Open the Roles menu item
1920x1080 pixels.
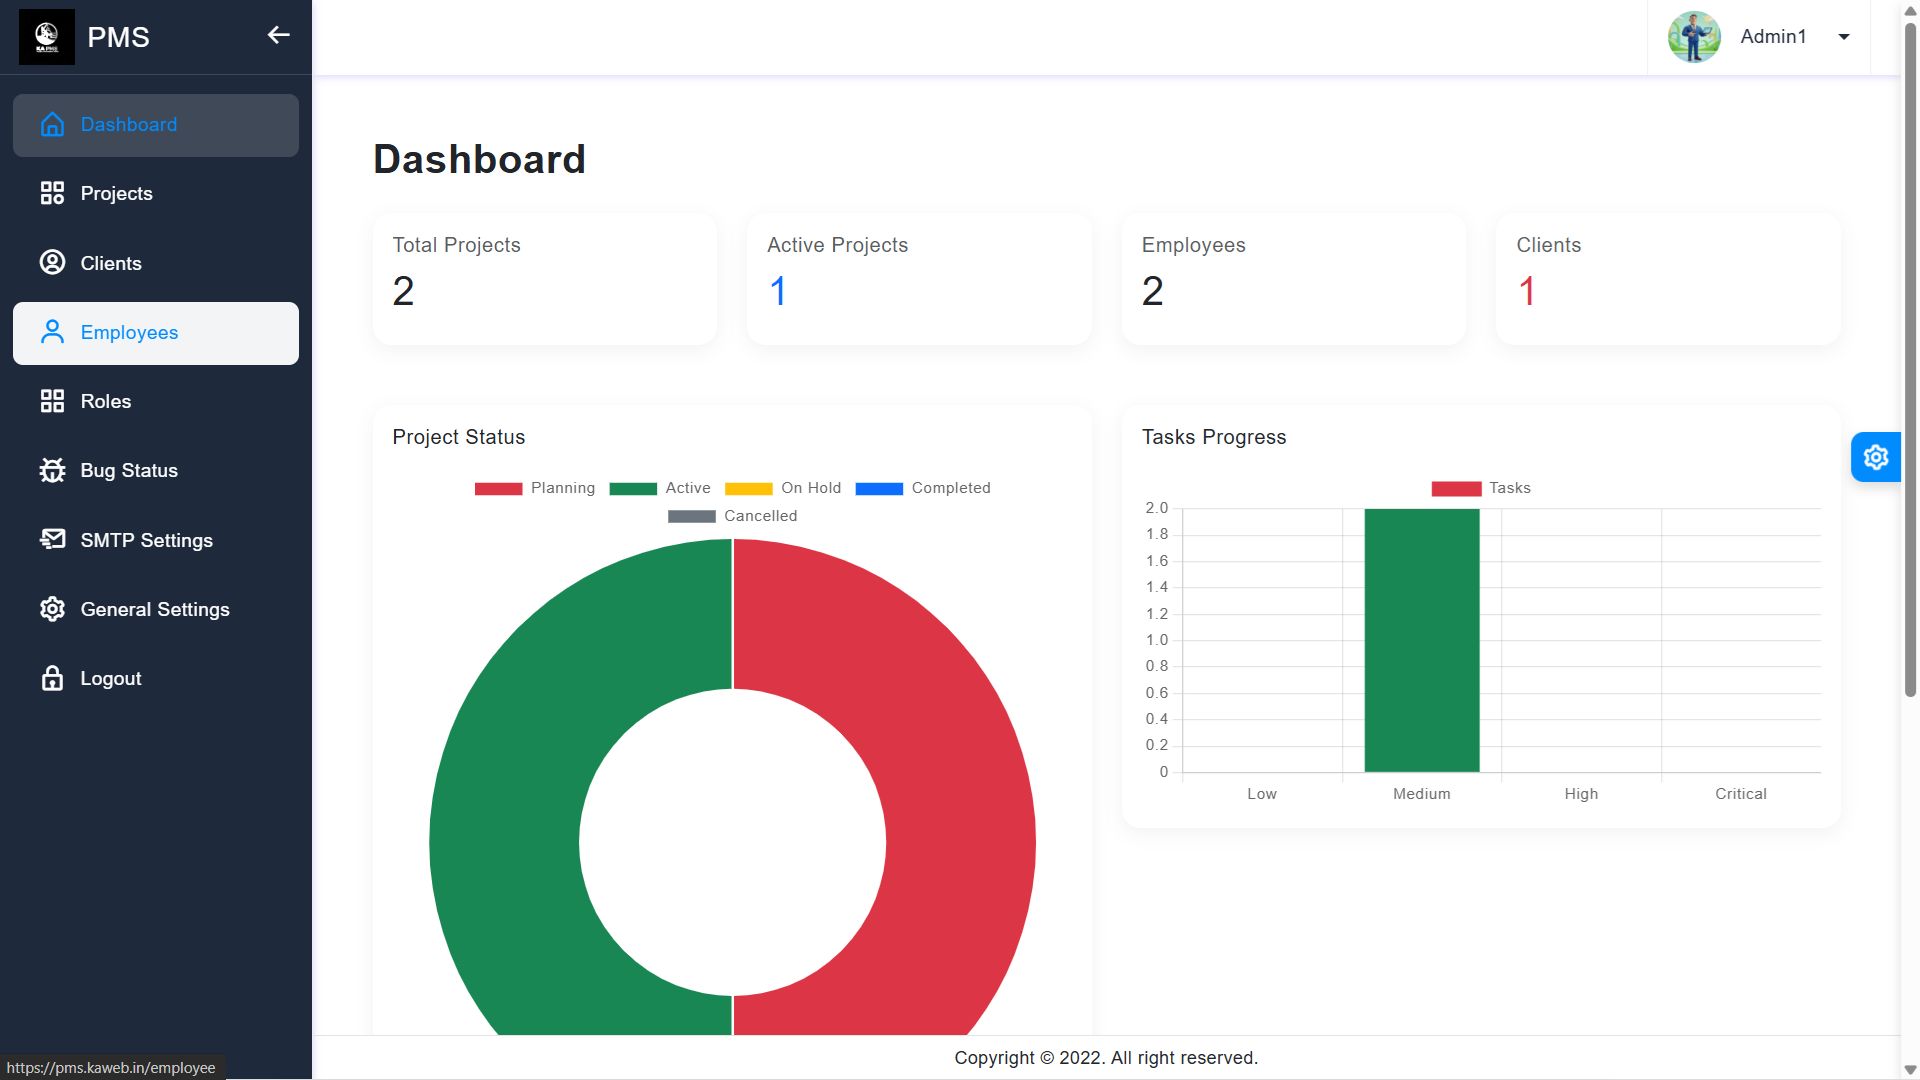[x=105, y=402]
